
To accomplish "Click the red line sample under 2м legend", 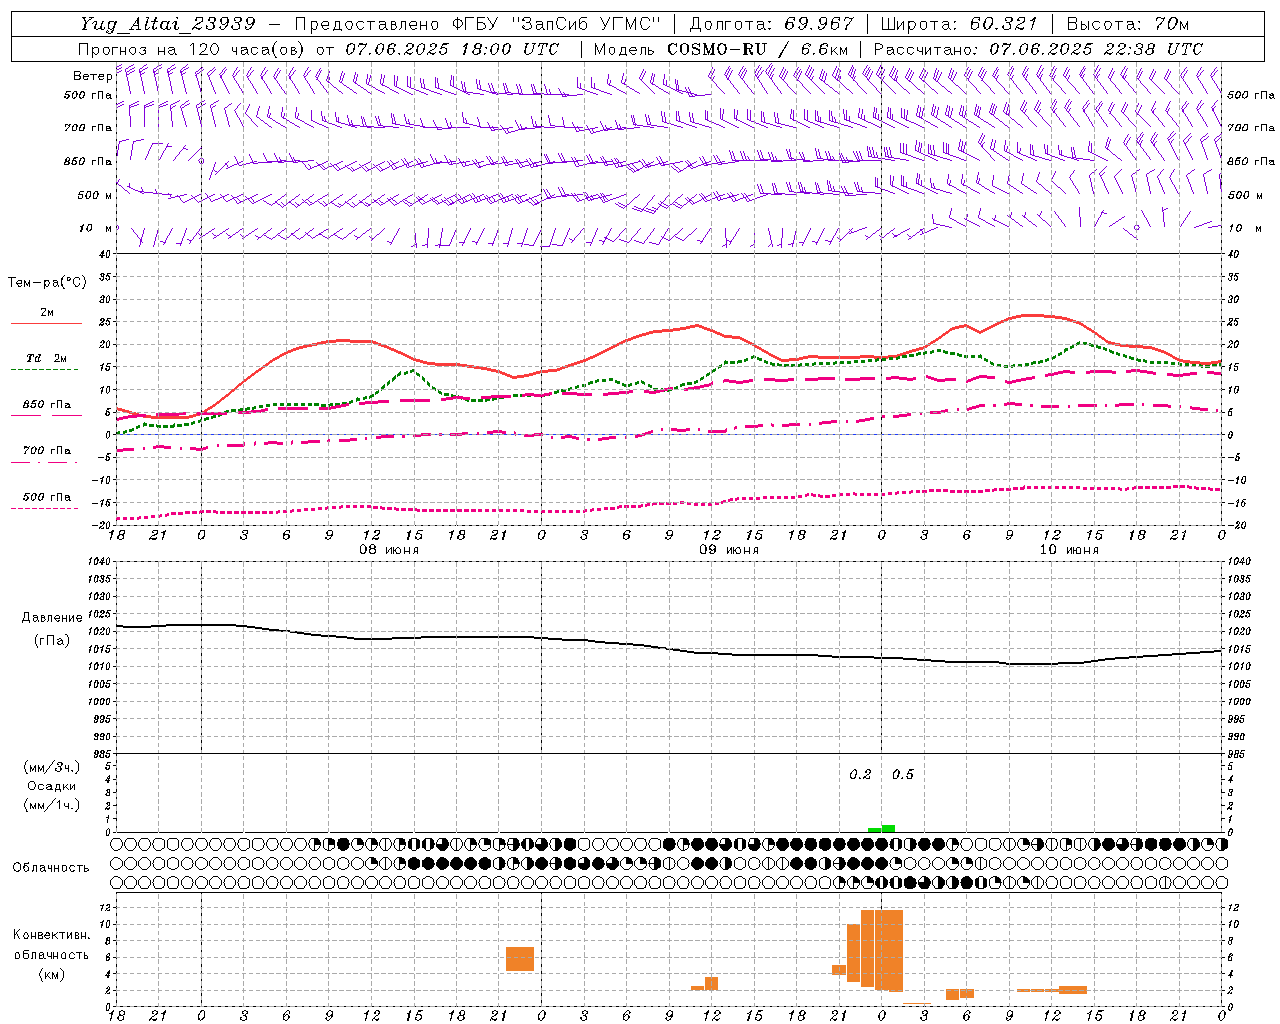I will pyautogui.click(x=46, y=323).
